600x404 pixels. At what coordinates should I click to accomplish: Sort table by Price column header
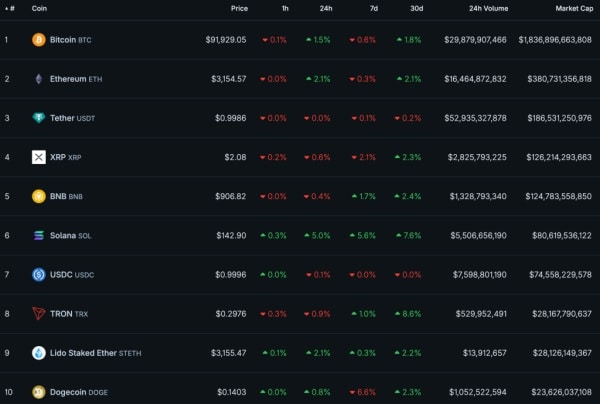coord(239,8)
